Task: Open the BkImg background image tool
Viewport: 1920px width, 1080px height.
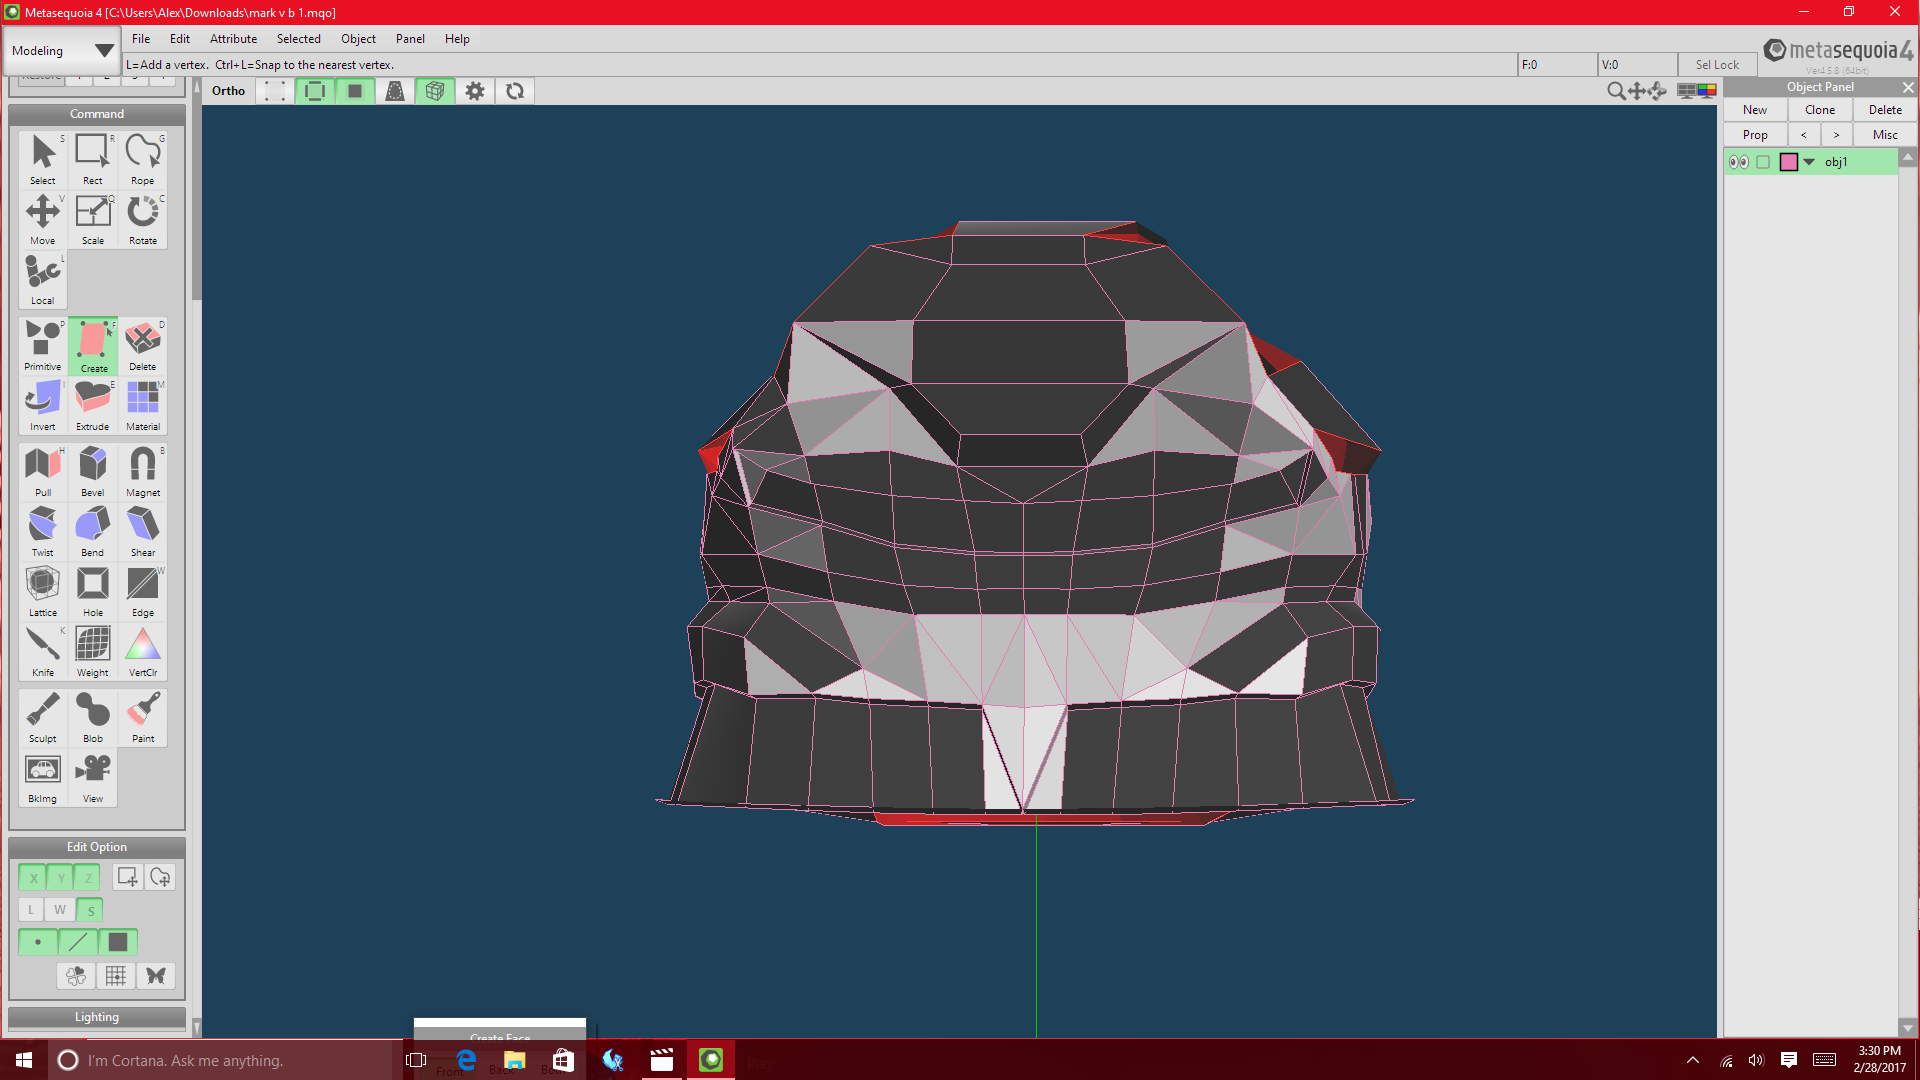Action: [x=43, y=777]
